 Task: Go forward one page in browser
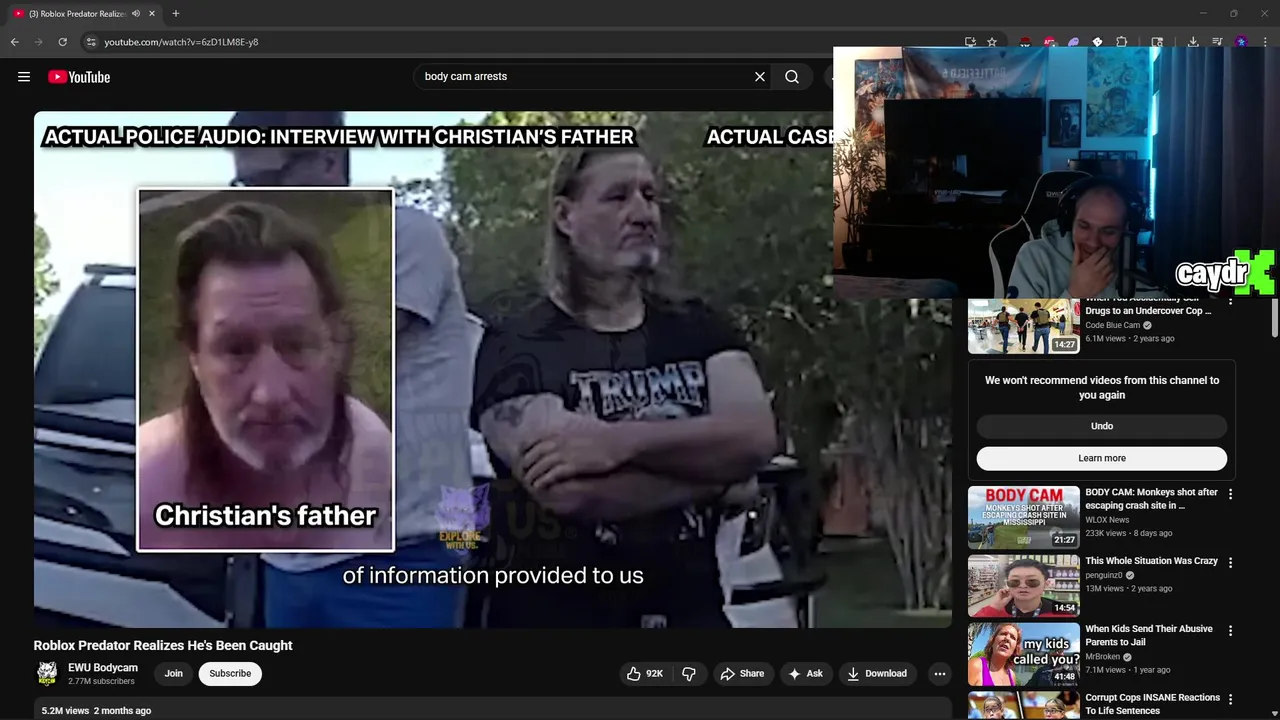coord(39,42)
